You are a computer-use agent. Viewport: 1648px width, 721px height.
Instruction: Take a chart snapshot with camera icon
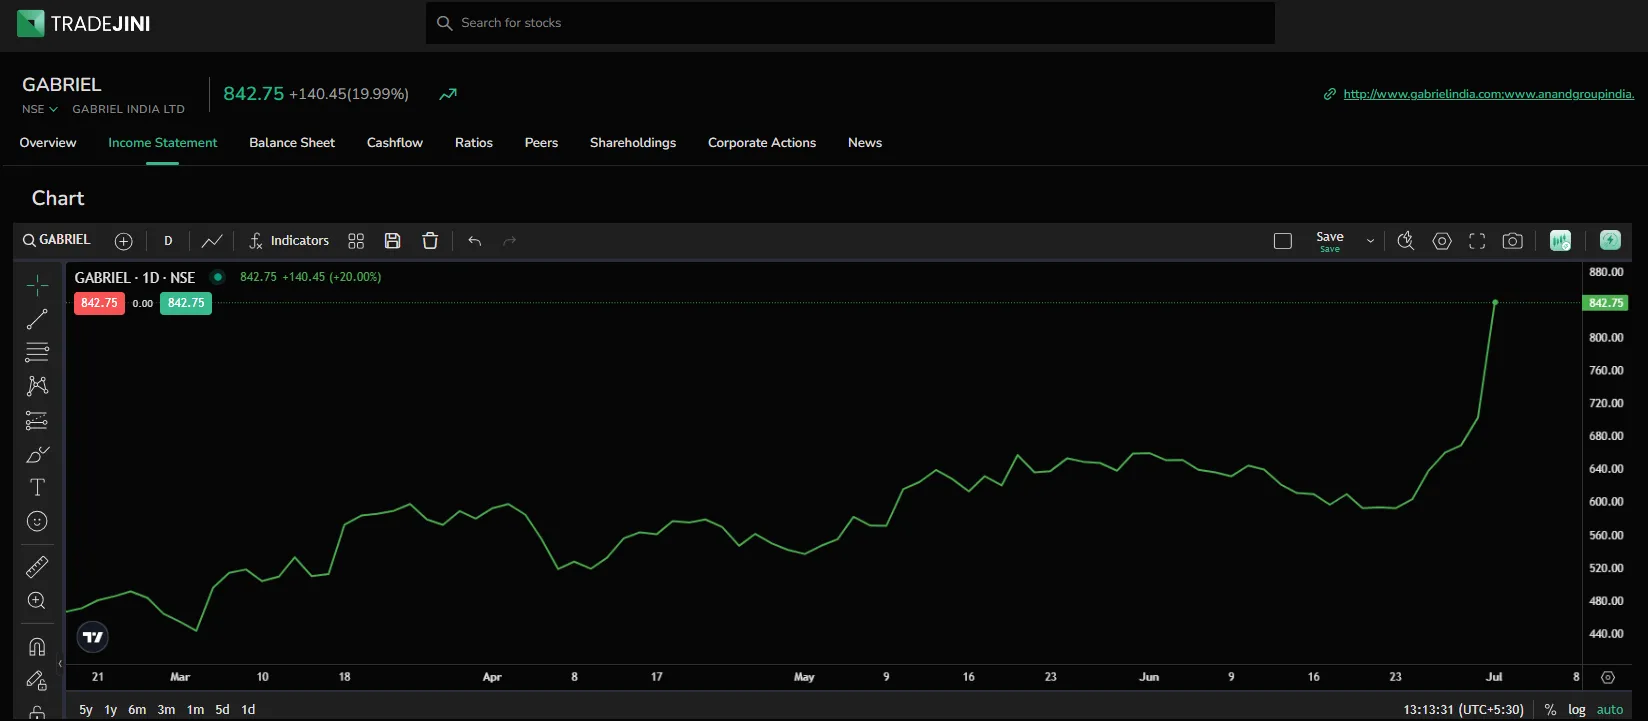coord(1512,241)
